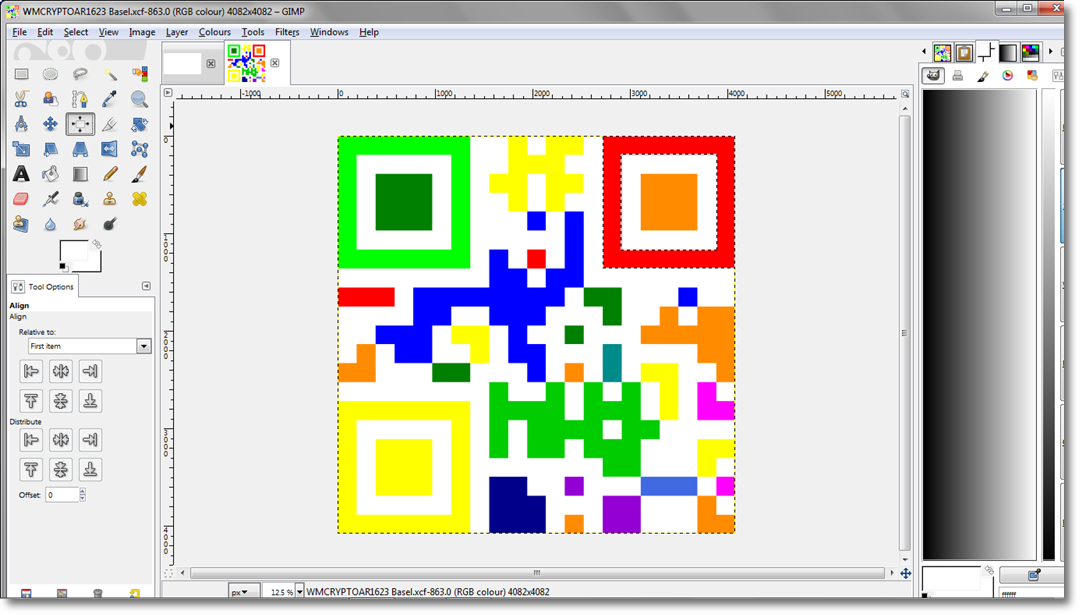Align right edge of target
1080x615 pixels.
(x=90, y=371)
